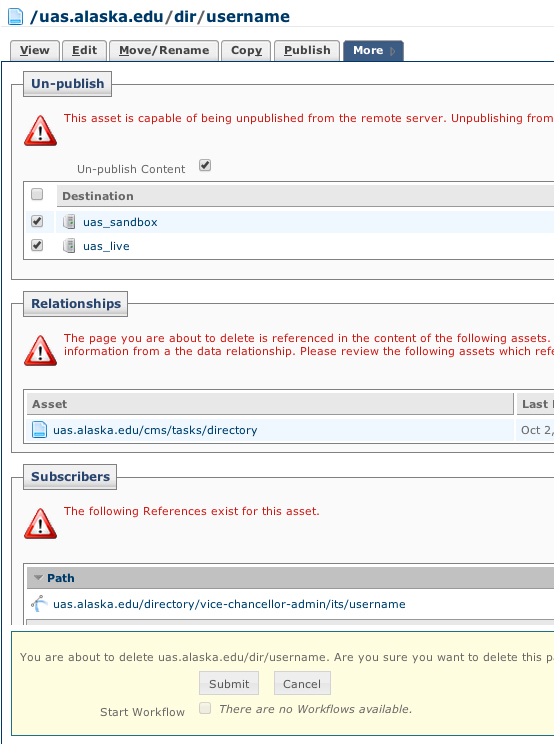Click the Oct 2 date cell
554x744 pixels.
coord(536,430)
